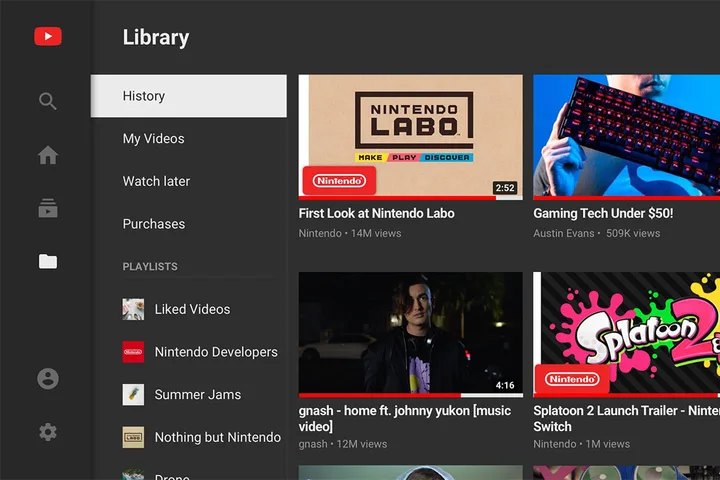
Task: Click the Nintendo Developers red playlist icon
Action: point(133,352)
